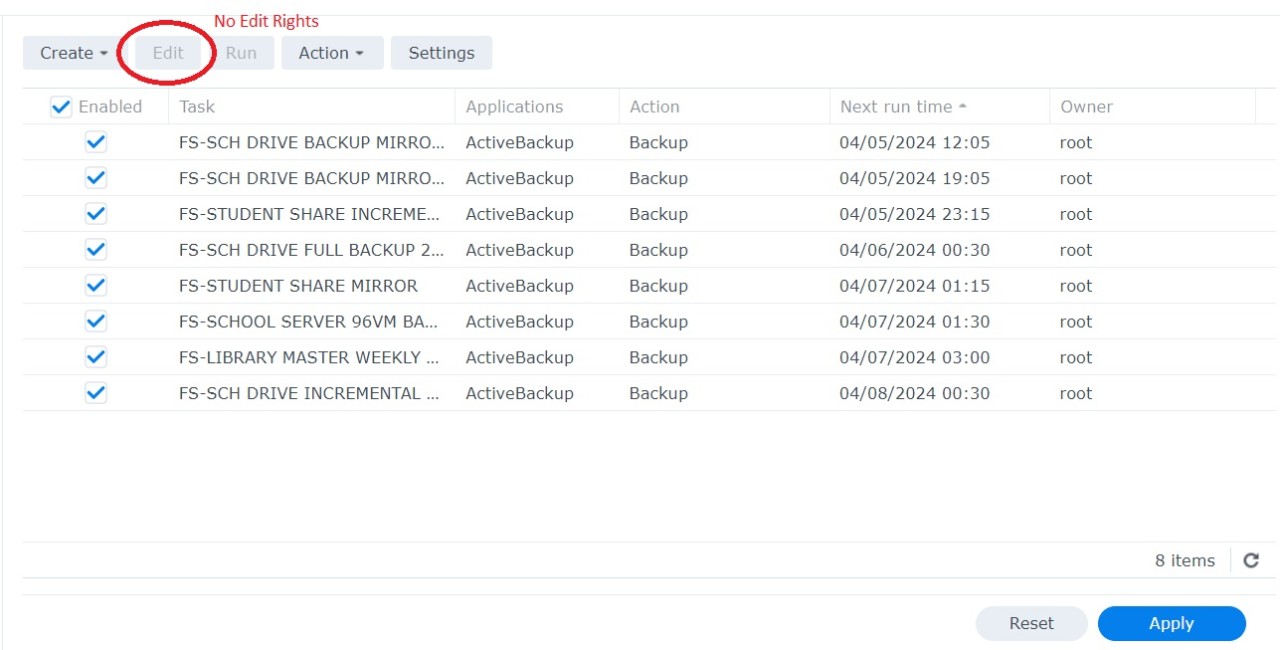The height and width of the screenshot is (650, 1280).
Task: Sort by the Task column header
Action: pos(312,107)
